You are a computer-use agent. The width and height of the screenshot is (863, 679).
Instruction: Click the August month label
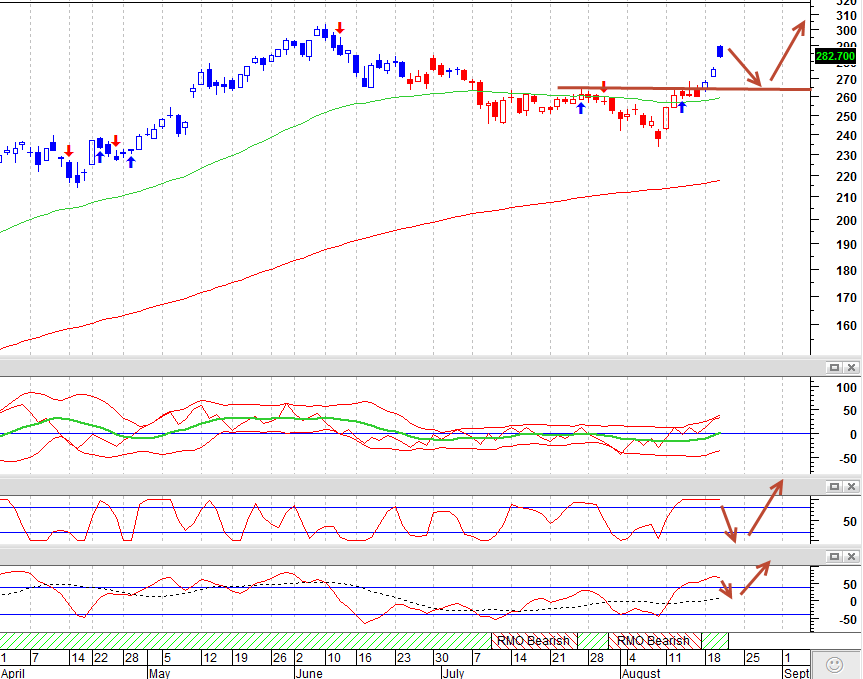(641, 673)
